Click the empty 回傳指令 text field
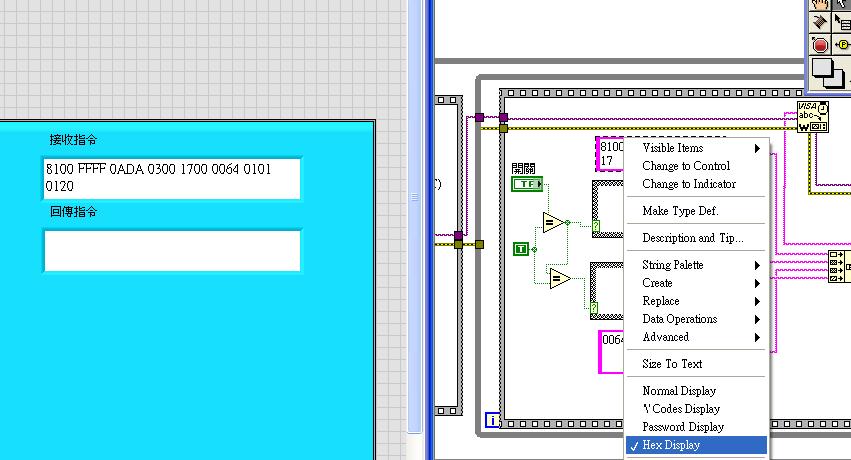This screenshot has height=460, width=851. (x=171, y=250)
